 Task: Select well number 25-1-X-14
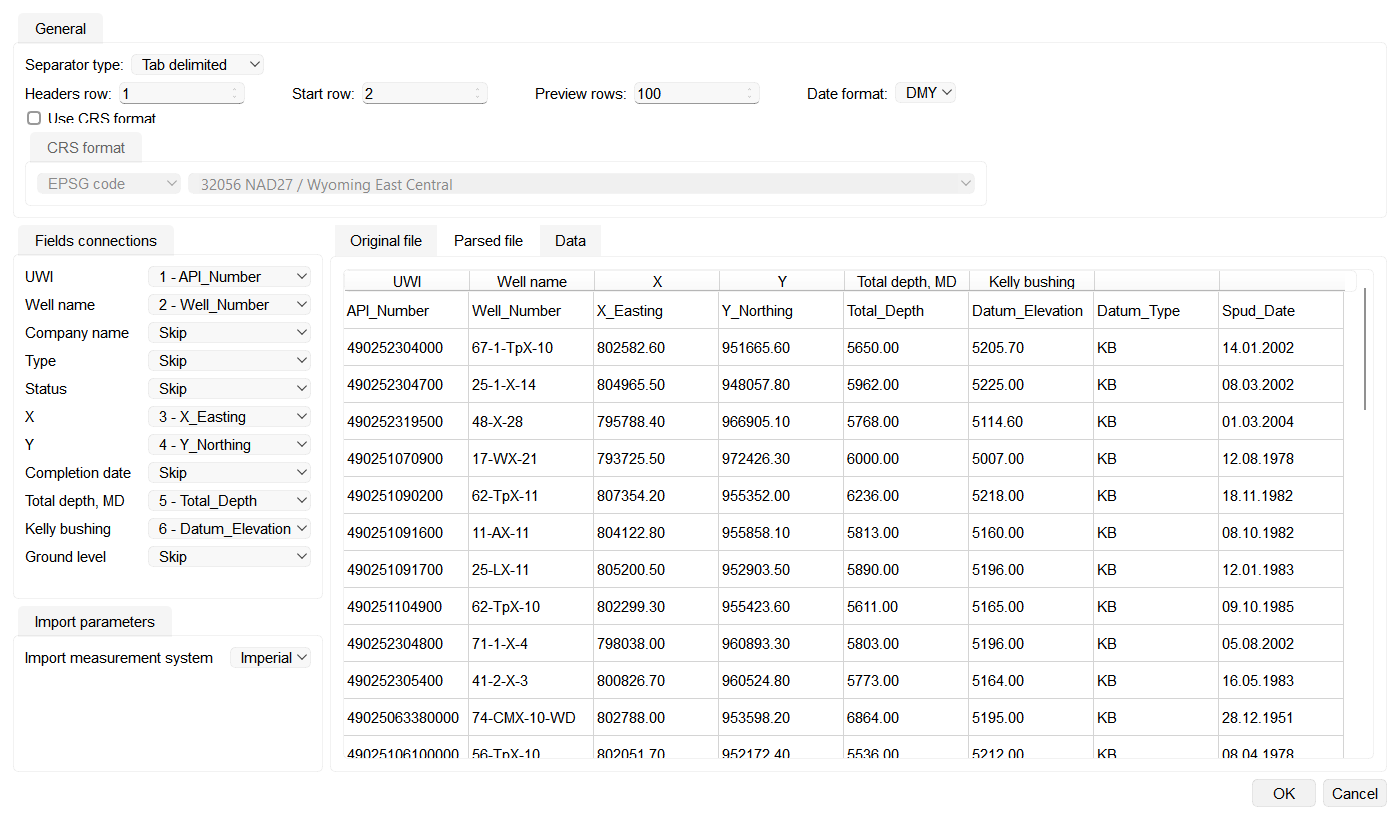click(x=531, y=384)
